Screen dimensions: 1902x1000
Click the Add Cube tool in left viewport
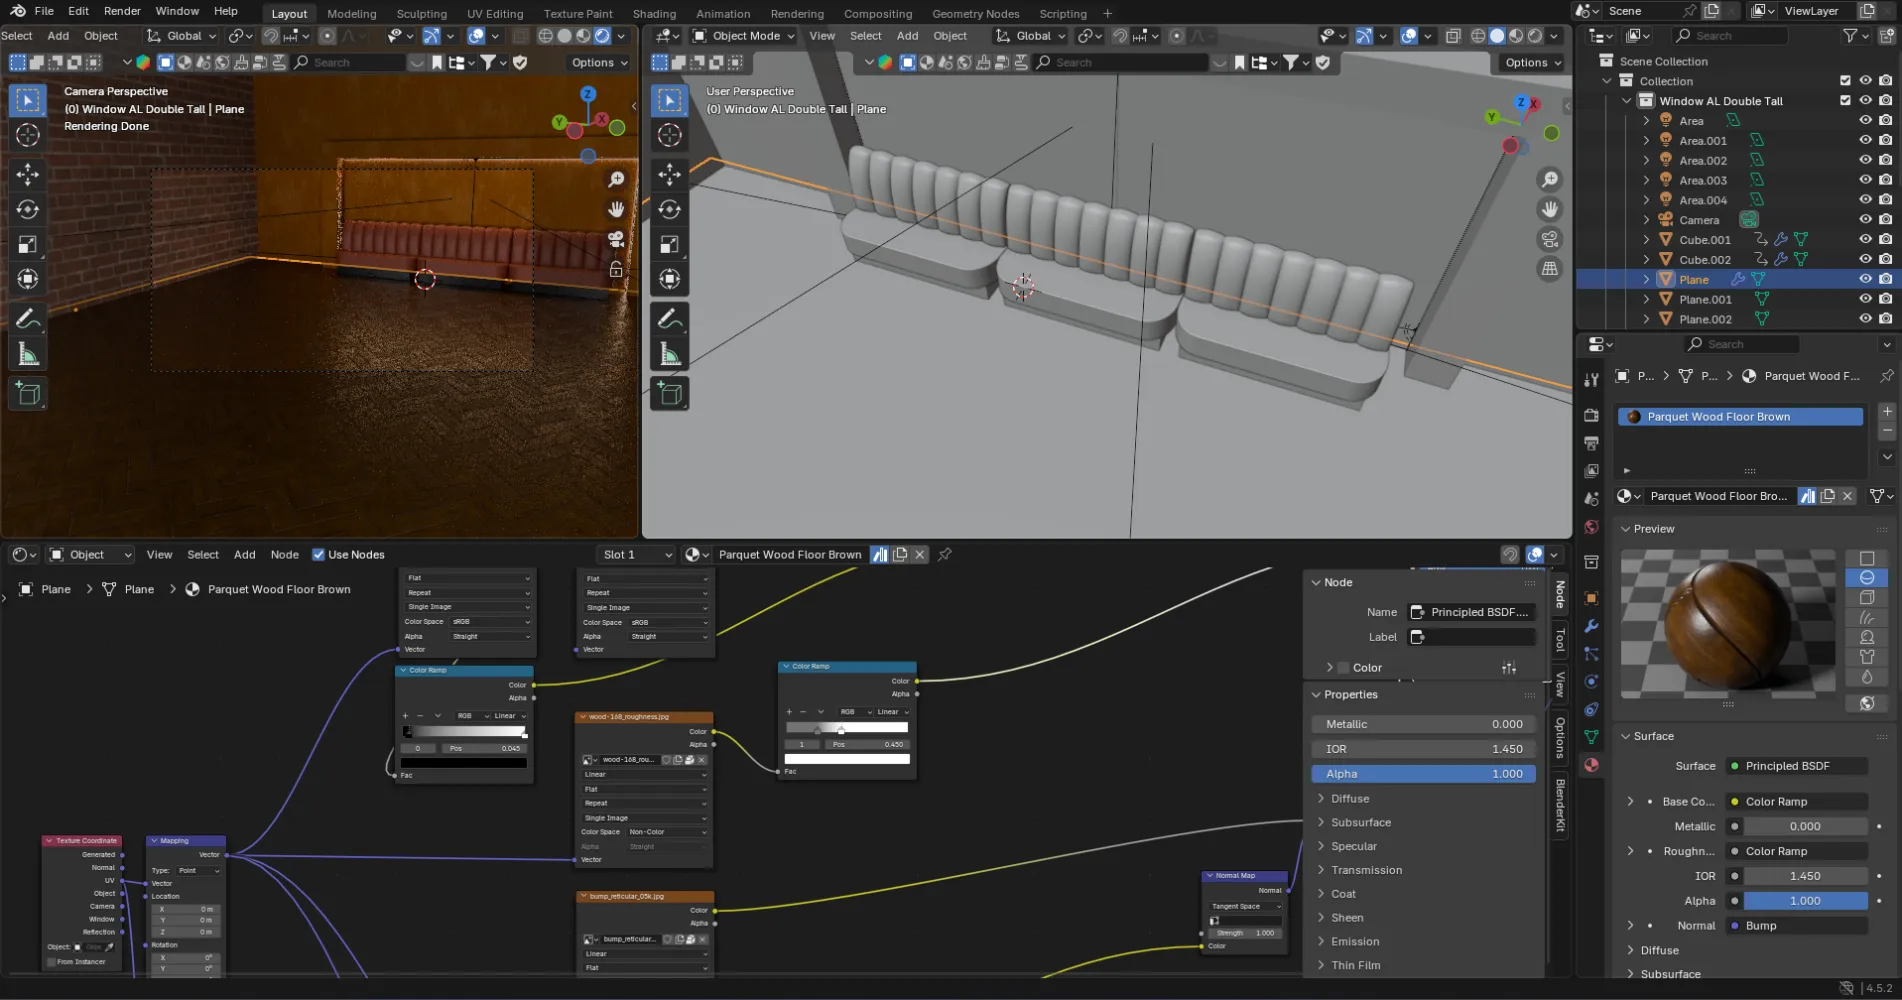28,394
